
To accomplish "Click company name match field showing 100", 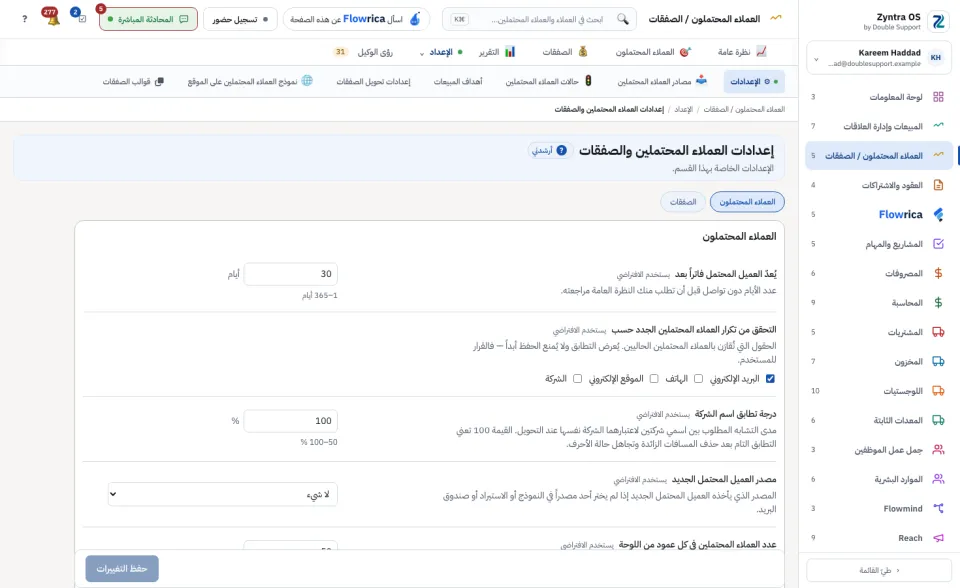I will point(291,421).
